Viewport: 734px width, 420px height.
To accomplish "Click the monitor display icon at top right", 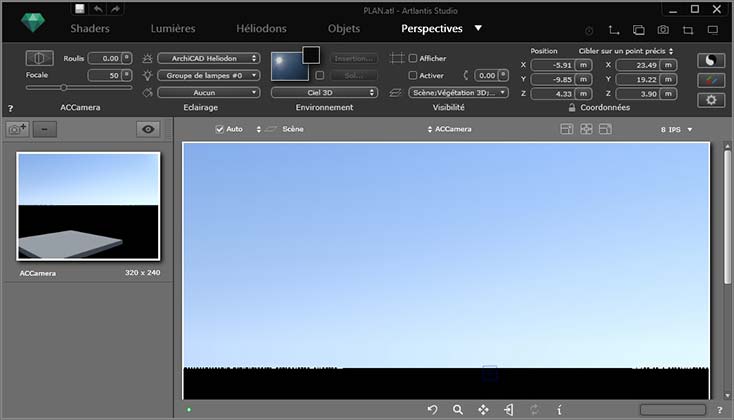I will coord(712,30).
